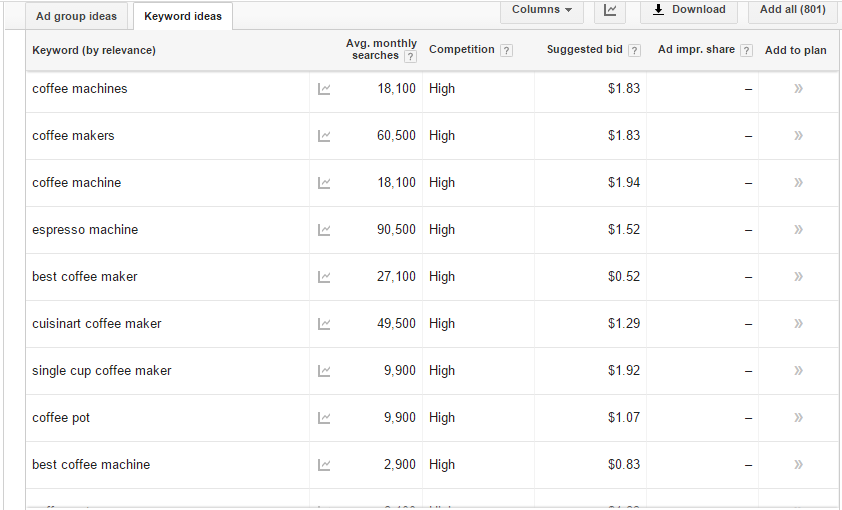Click the $0.52 suggested bid
This screenshot has height=510, width=842.
(x=624, y=276)
